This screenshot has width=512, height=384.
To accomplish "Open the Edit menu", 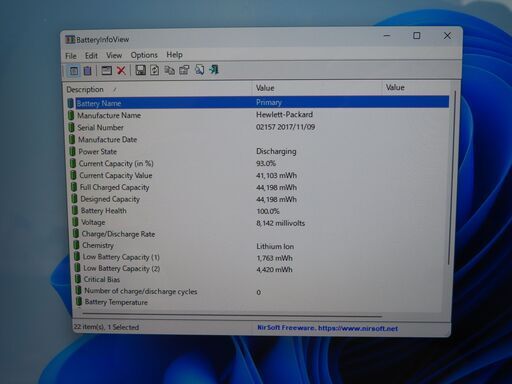I will pos(91,55).
